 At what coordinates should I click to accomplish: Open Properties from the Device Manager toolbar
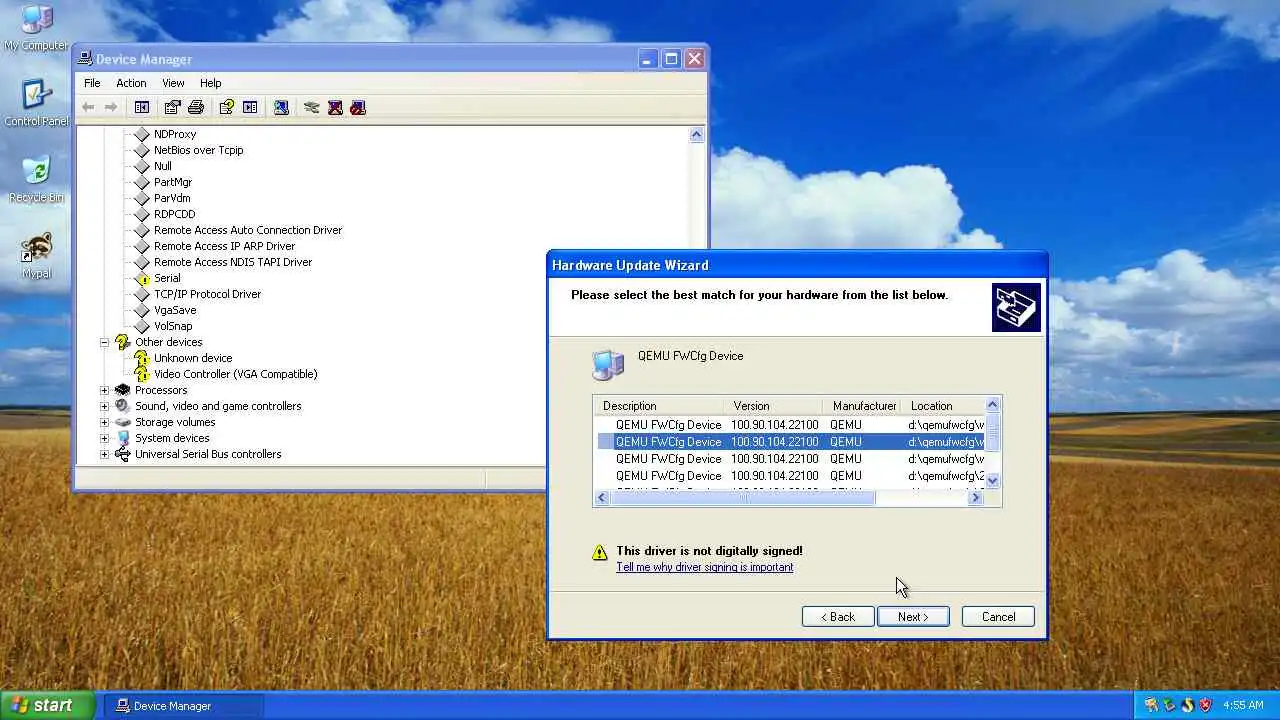pos(172,107)
